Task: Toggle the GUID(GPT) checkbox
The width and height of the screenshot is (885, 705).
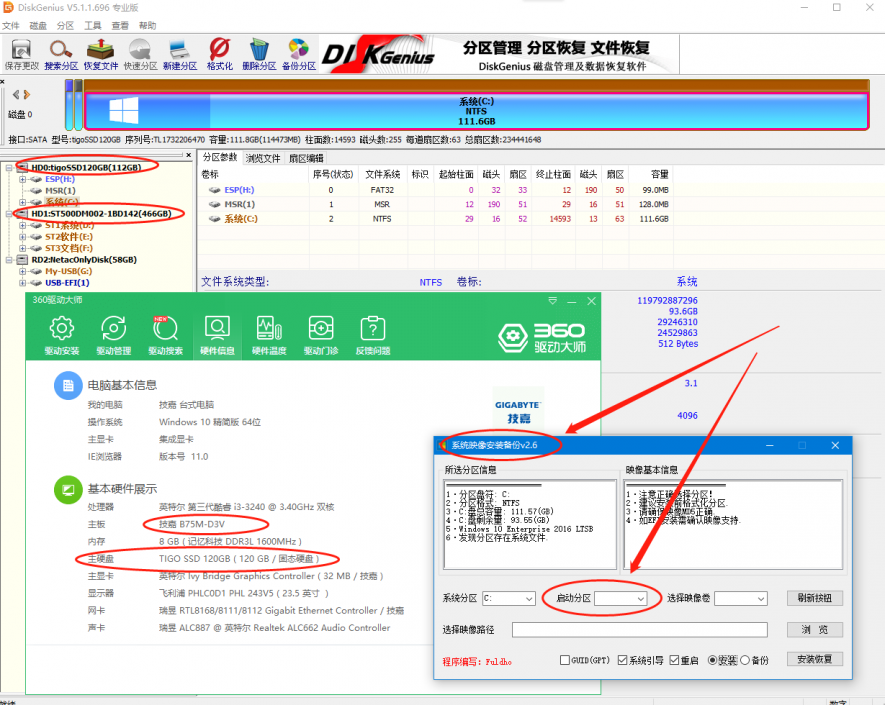Action: tap(564, 660)
